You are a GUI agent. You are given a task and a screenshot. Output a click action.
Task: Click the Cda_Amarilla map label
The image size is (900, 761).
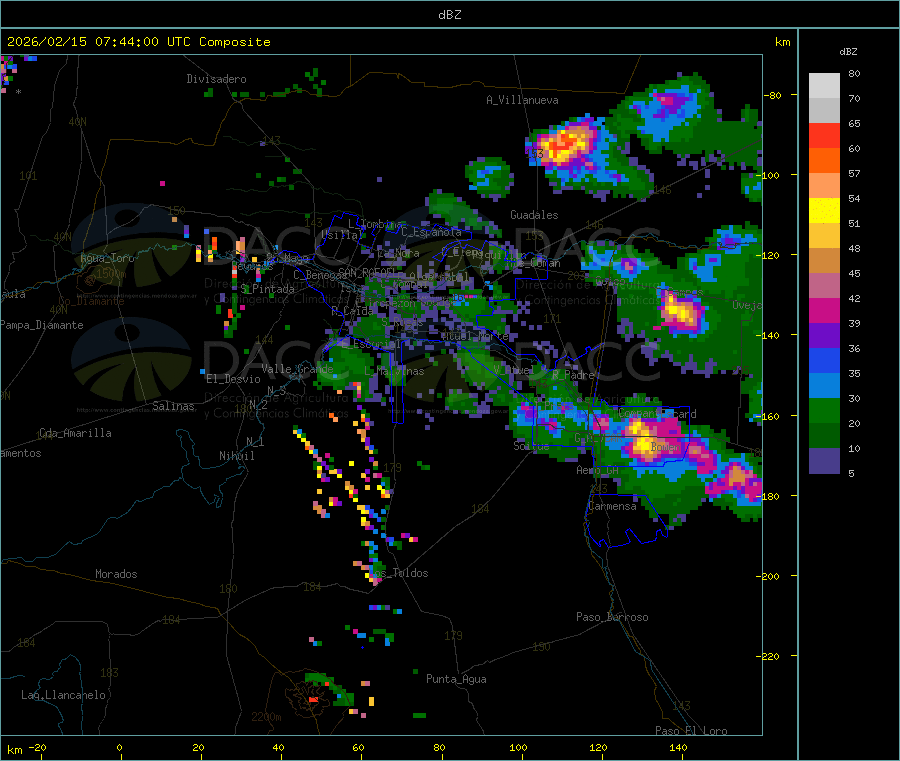[x=75, y=433]
